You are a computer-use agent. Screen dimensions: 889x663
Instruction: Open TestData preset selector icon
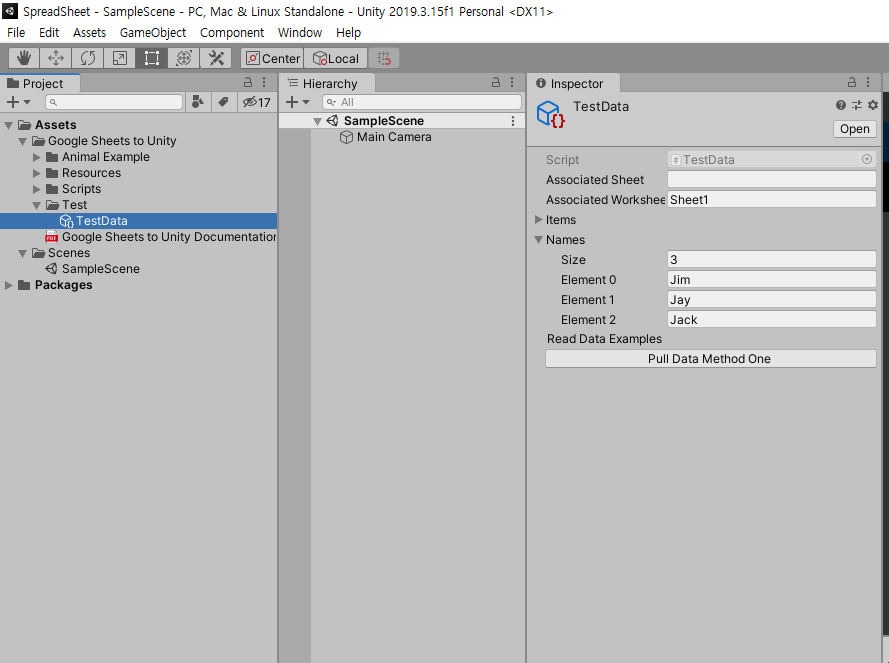[857, 105]
